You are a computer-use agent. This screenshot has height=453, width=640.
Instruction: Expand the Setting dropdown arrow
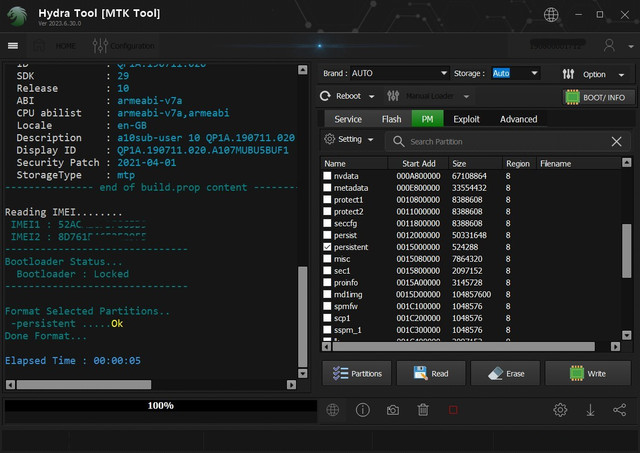(x=370, y=140)
